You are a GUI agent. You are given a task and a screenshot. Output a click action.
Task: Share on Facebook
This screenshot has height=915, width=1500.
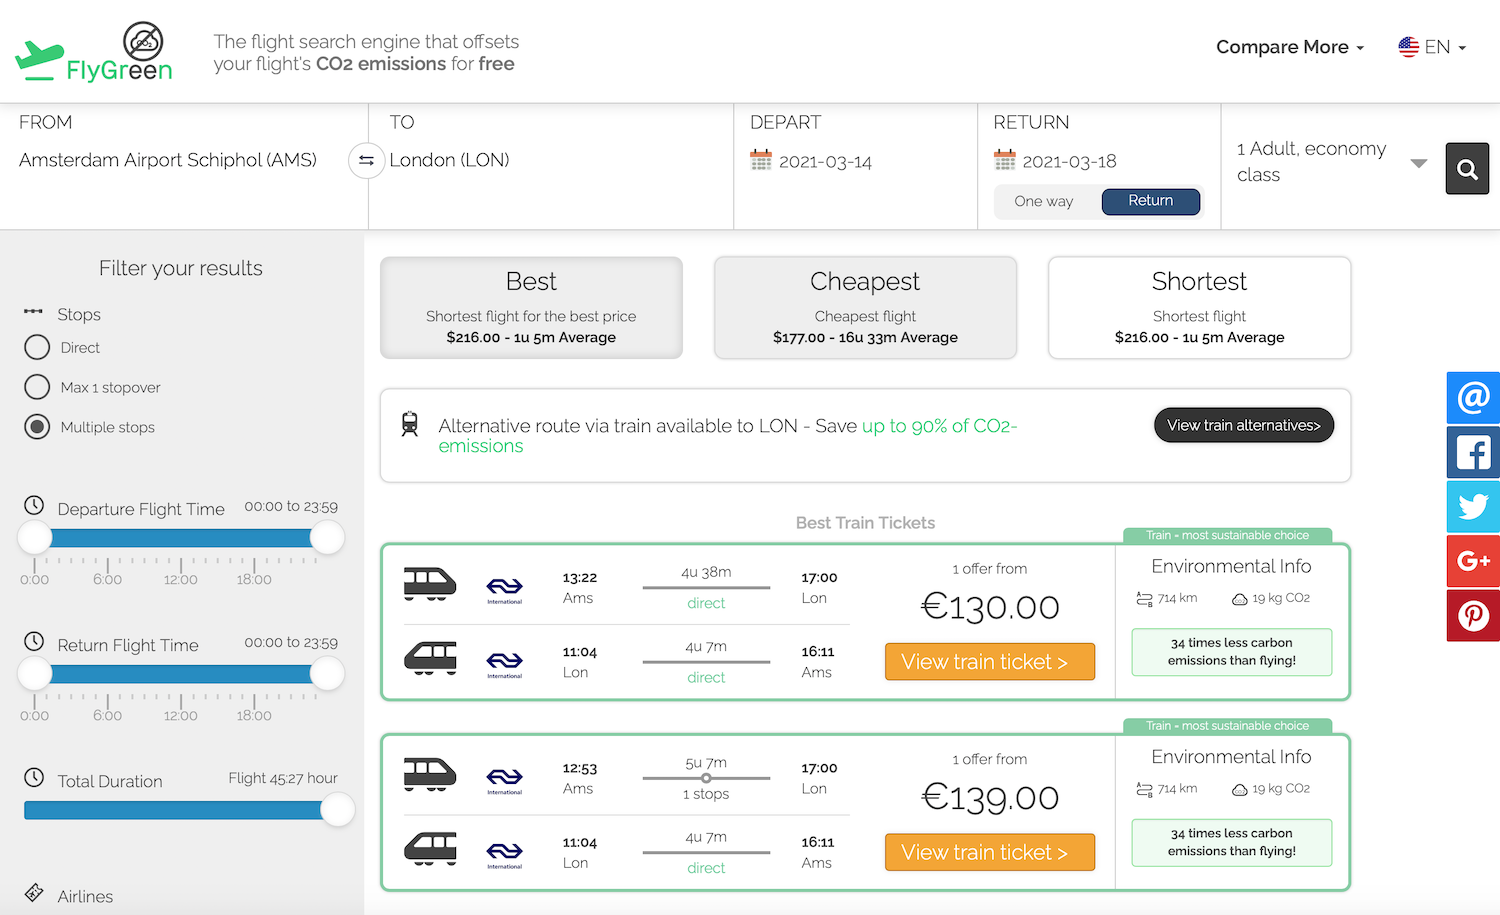click(x=1473, y=452)
